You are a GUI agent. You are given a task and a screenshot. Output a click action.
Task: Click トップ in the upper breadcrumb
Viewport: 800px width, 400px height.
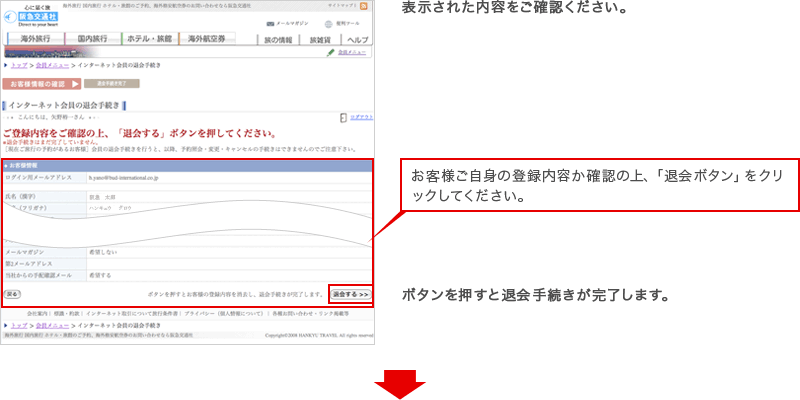pos(19,65)
